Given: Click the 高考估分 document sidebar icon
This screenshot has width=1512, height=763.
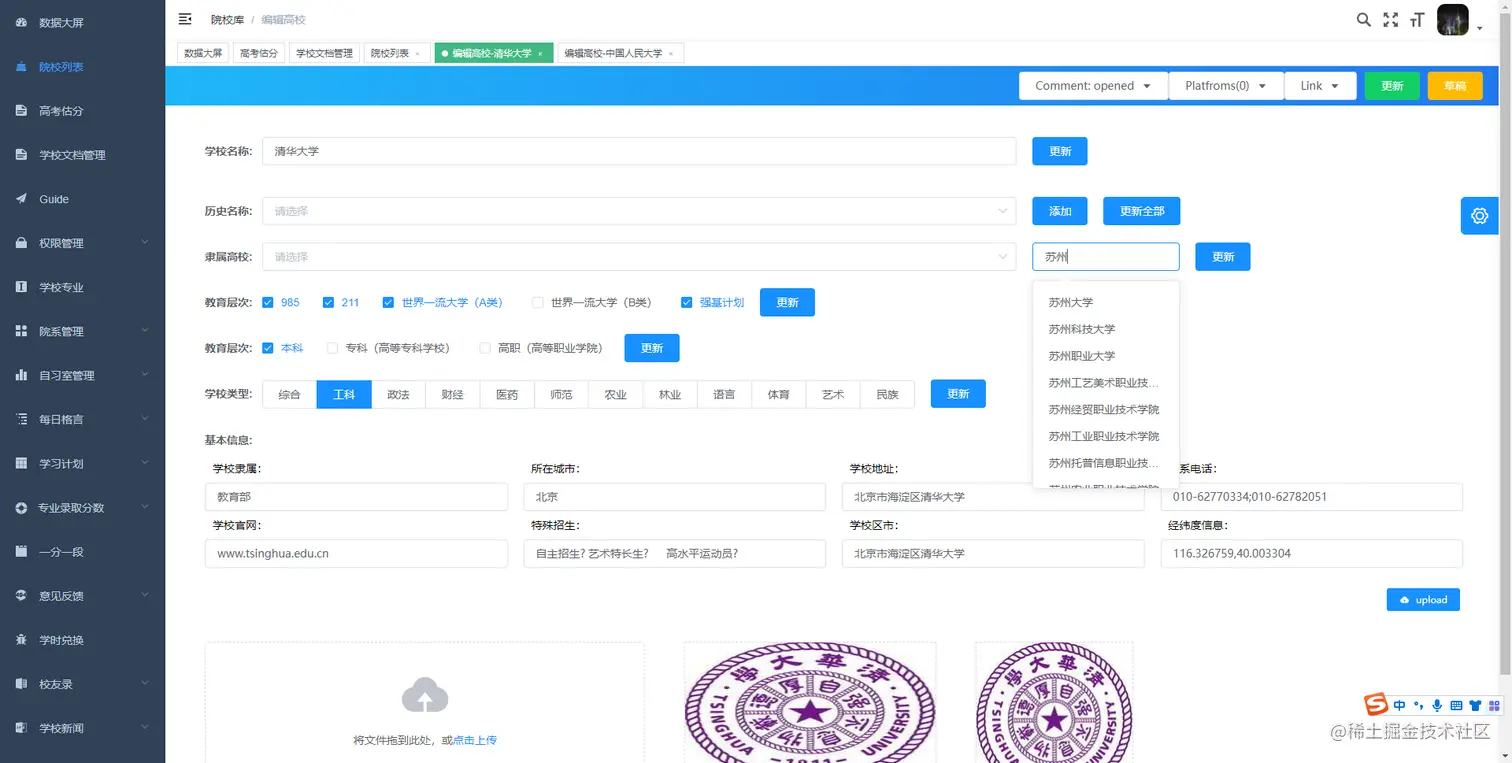Looking at the screenshot, I should [x=21, y=110].
